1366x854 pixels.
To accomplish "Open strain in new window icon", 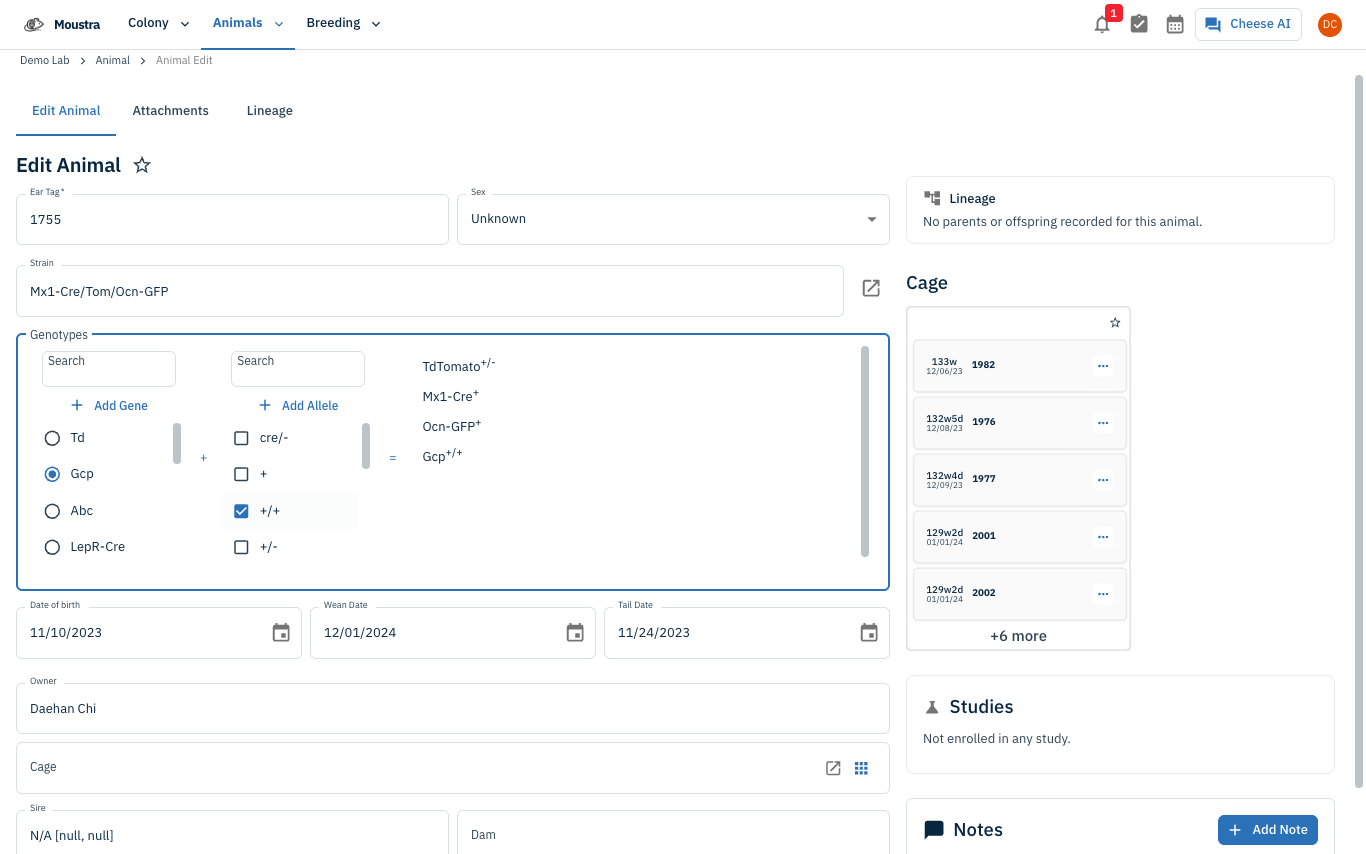I will [x=871, y=288].
